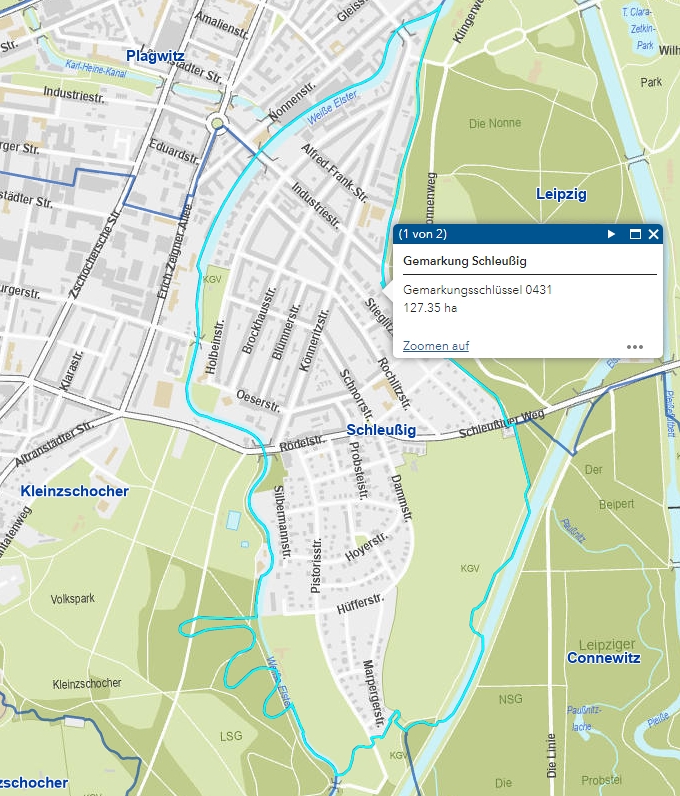Select the Leipzig label on map
Screen dimensions: 680x796
click(x=561, y=193)
